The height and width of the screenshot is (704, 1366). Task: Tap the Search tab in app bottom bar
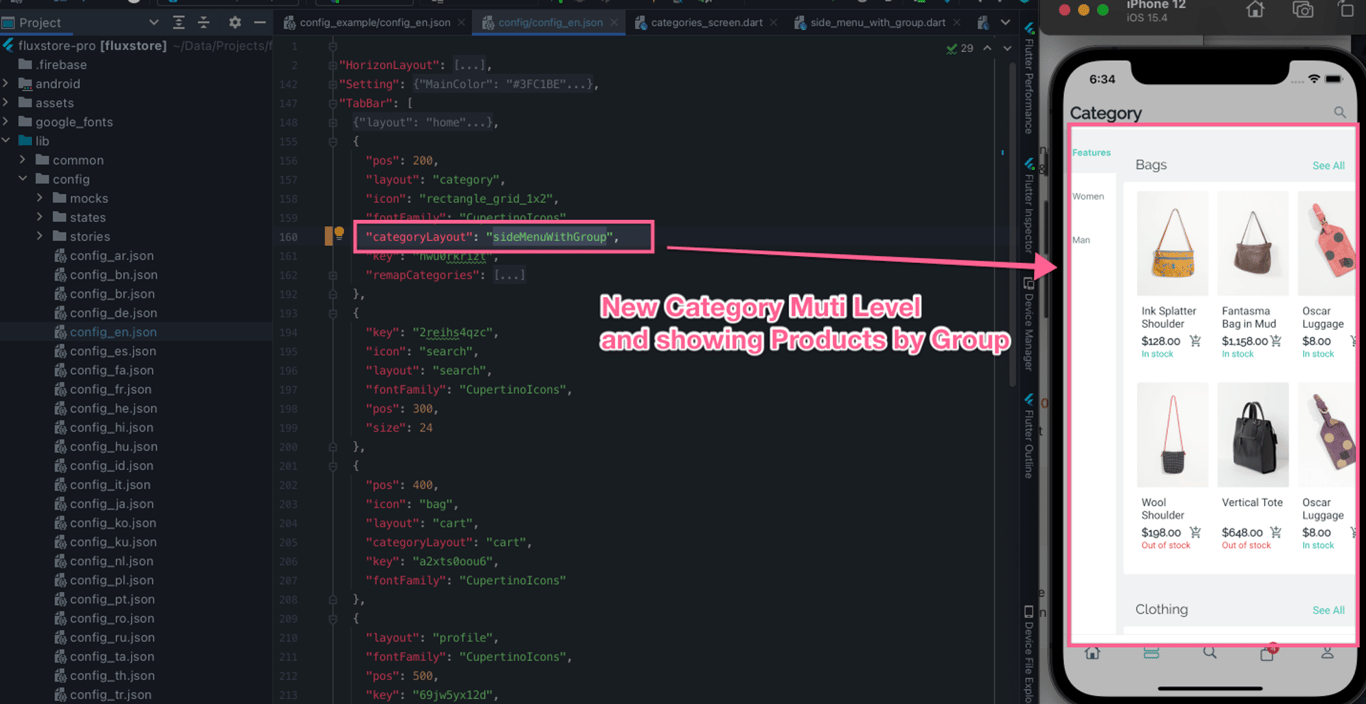[x=1210, y=653]
